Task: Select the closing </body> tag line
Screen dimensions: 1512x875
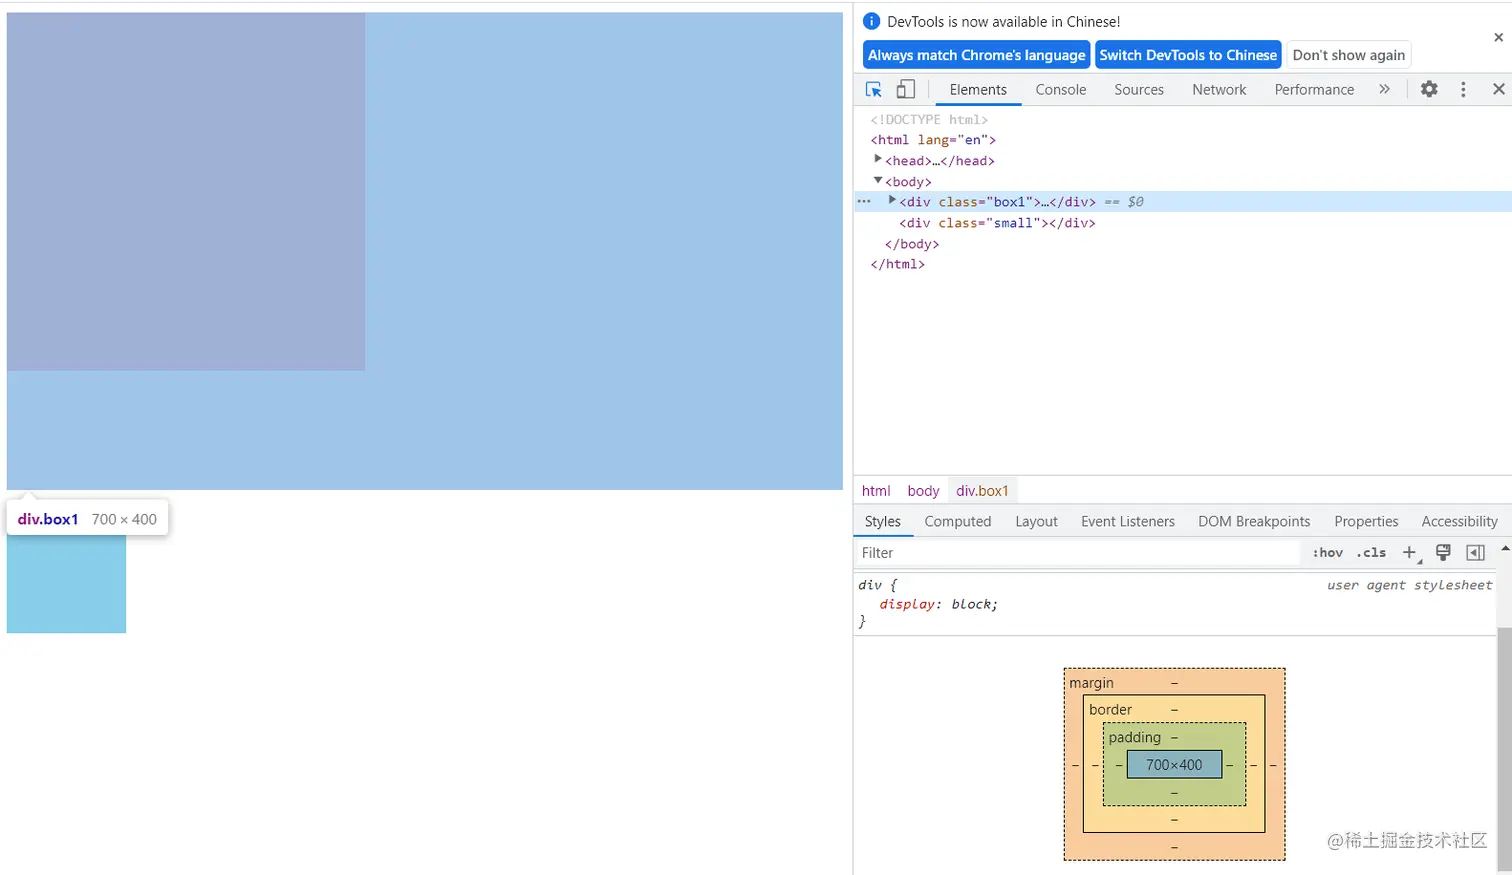Action: point(912,244)
